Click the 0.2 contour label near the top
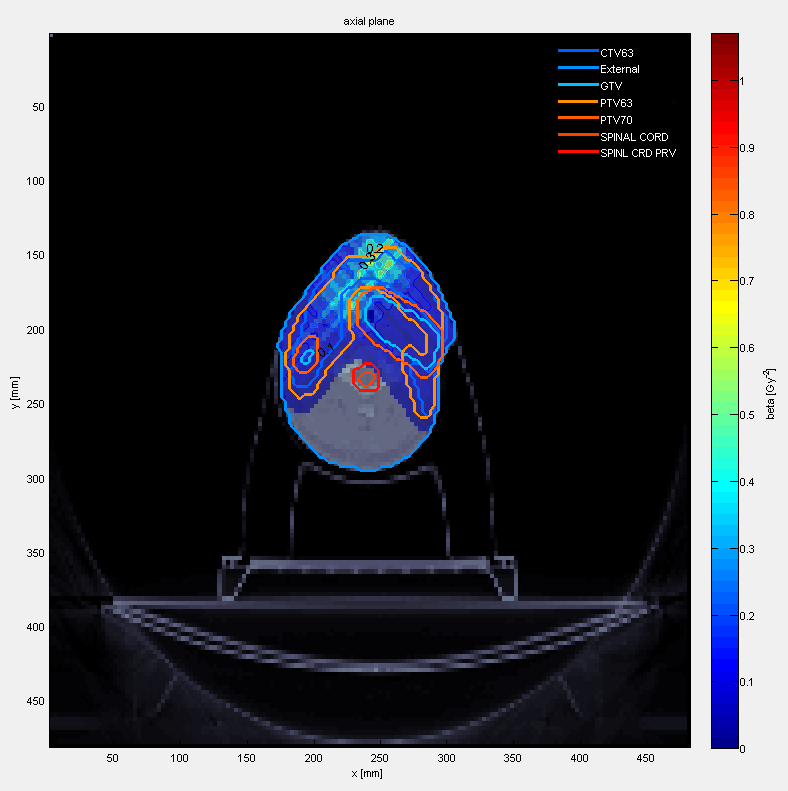The image size is (788, 791). 374,248
